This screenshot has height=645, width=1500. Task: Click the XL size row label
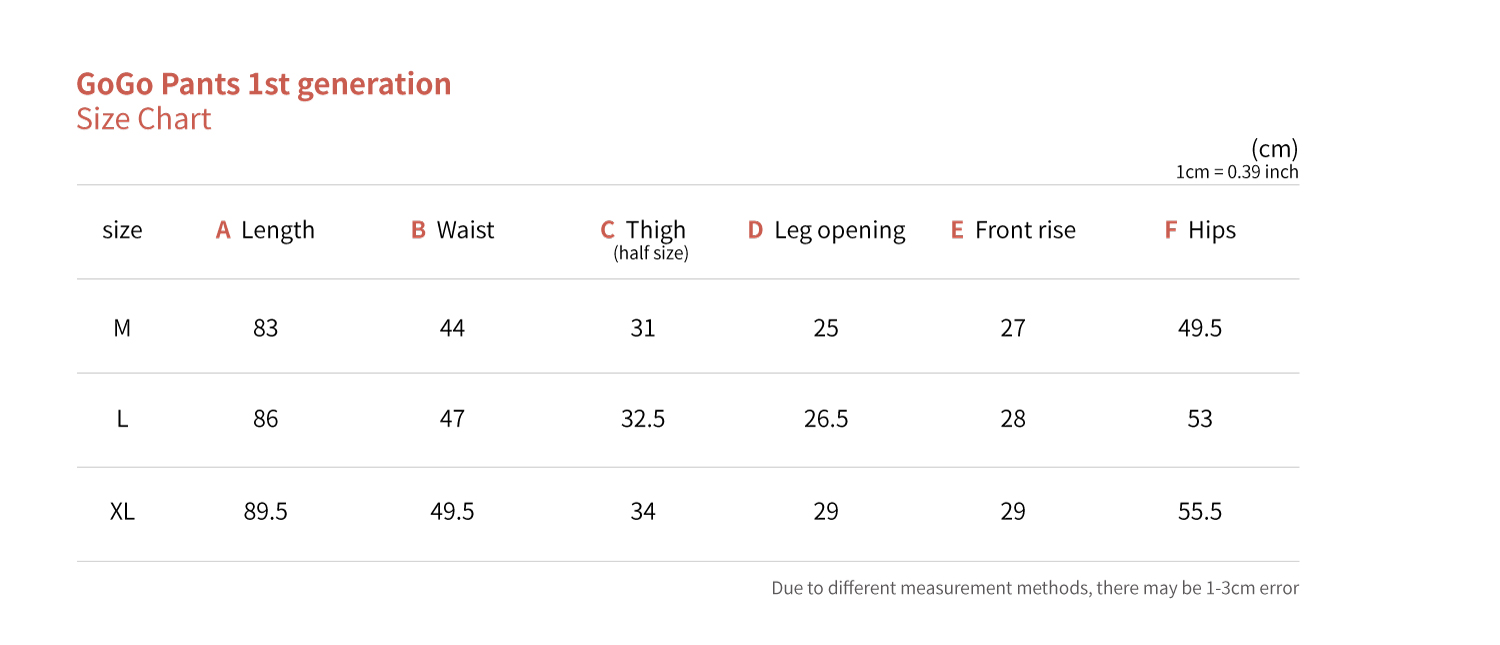122,512
